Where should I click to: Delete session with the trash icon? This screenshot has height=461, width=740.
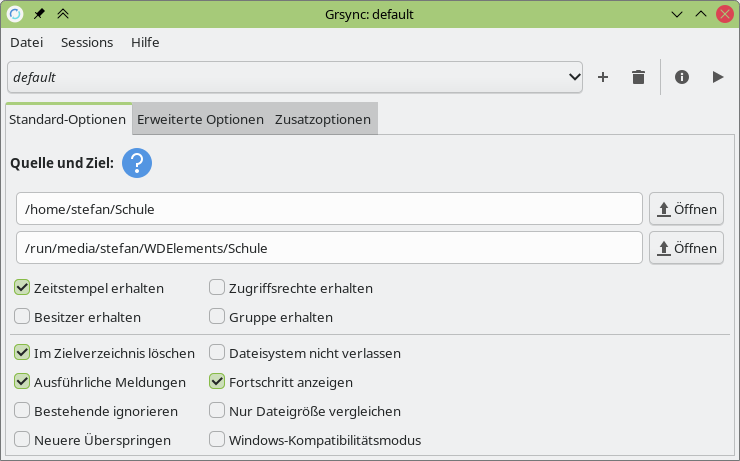pyautogui.click(x=638, y=77)
